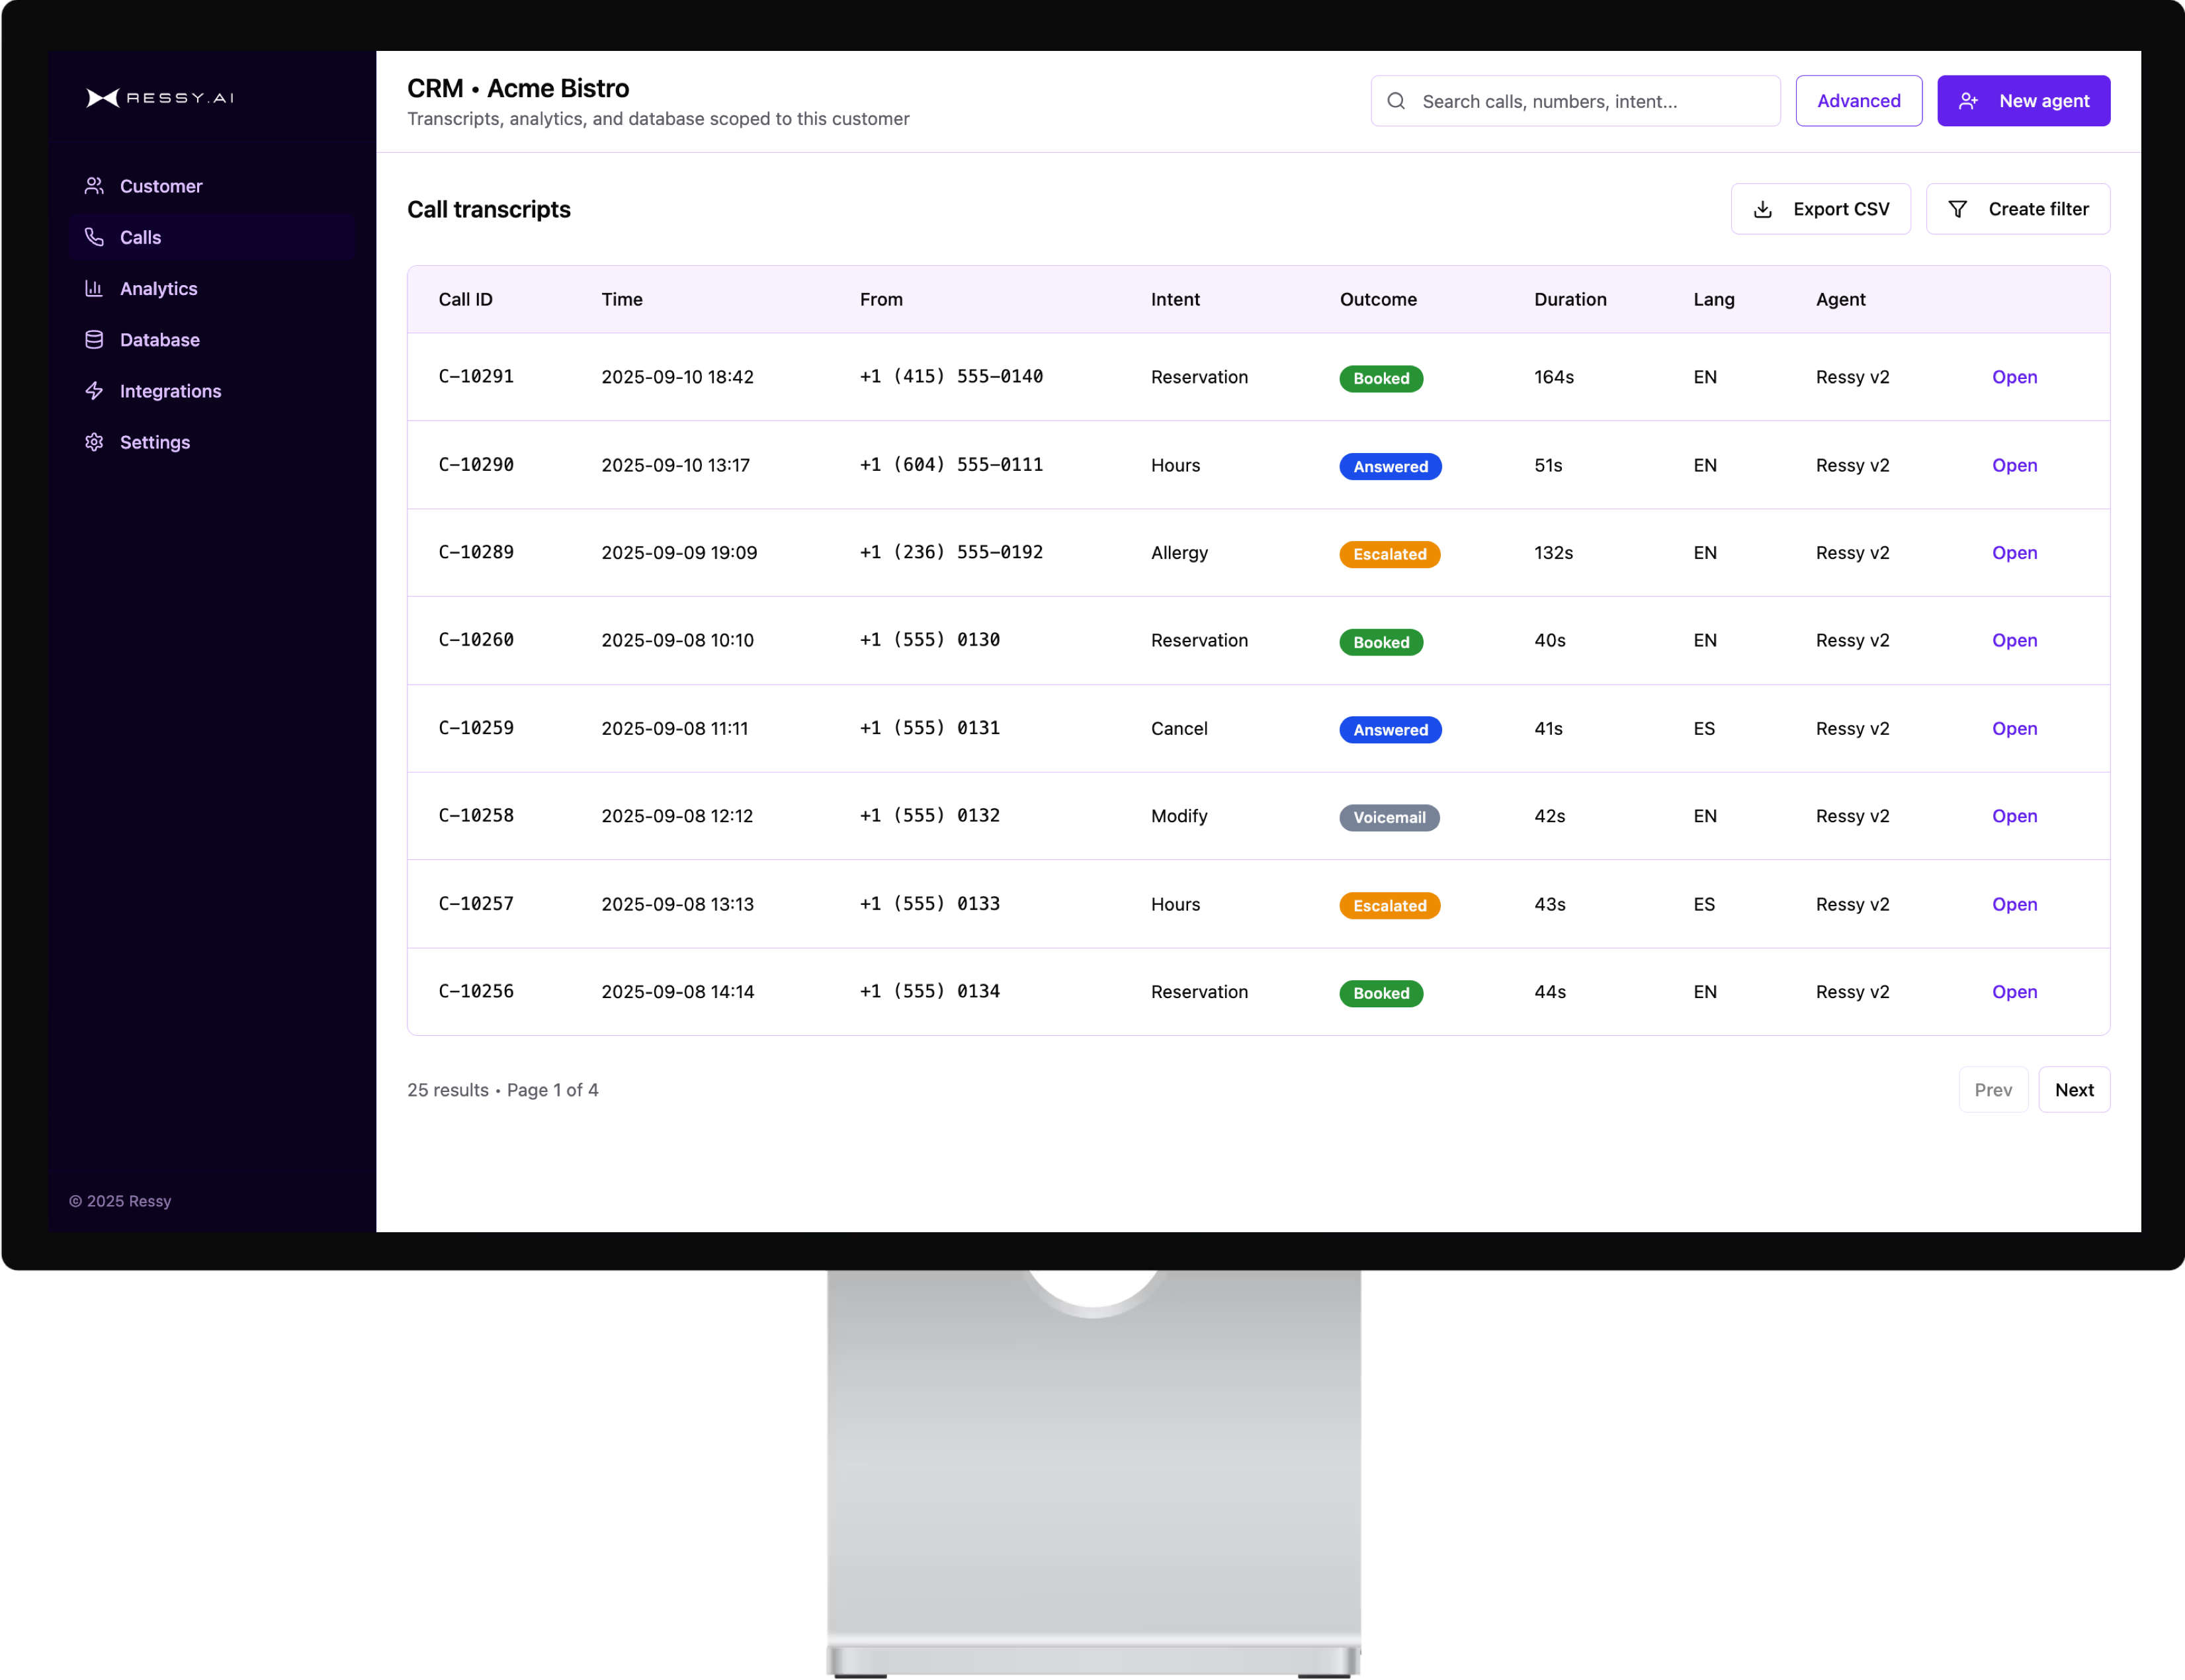
Task: Click the Integrations lightning bolt icon
Action: point(94,391)
